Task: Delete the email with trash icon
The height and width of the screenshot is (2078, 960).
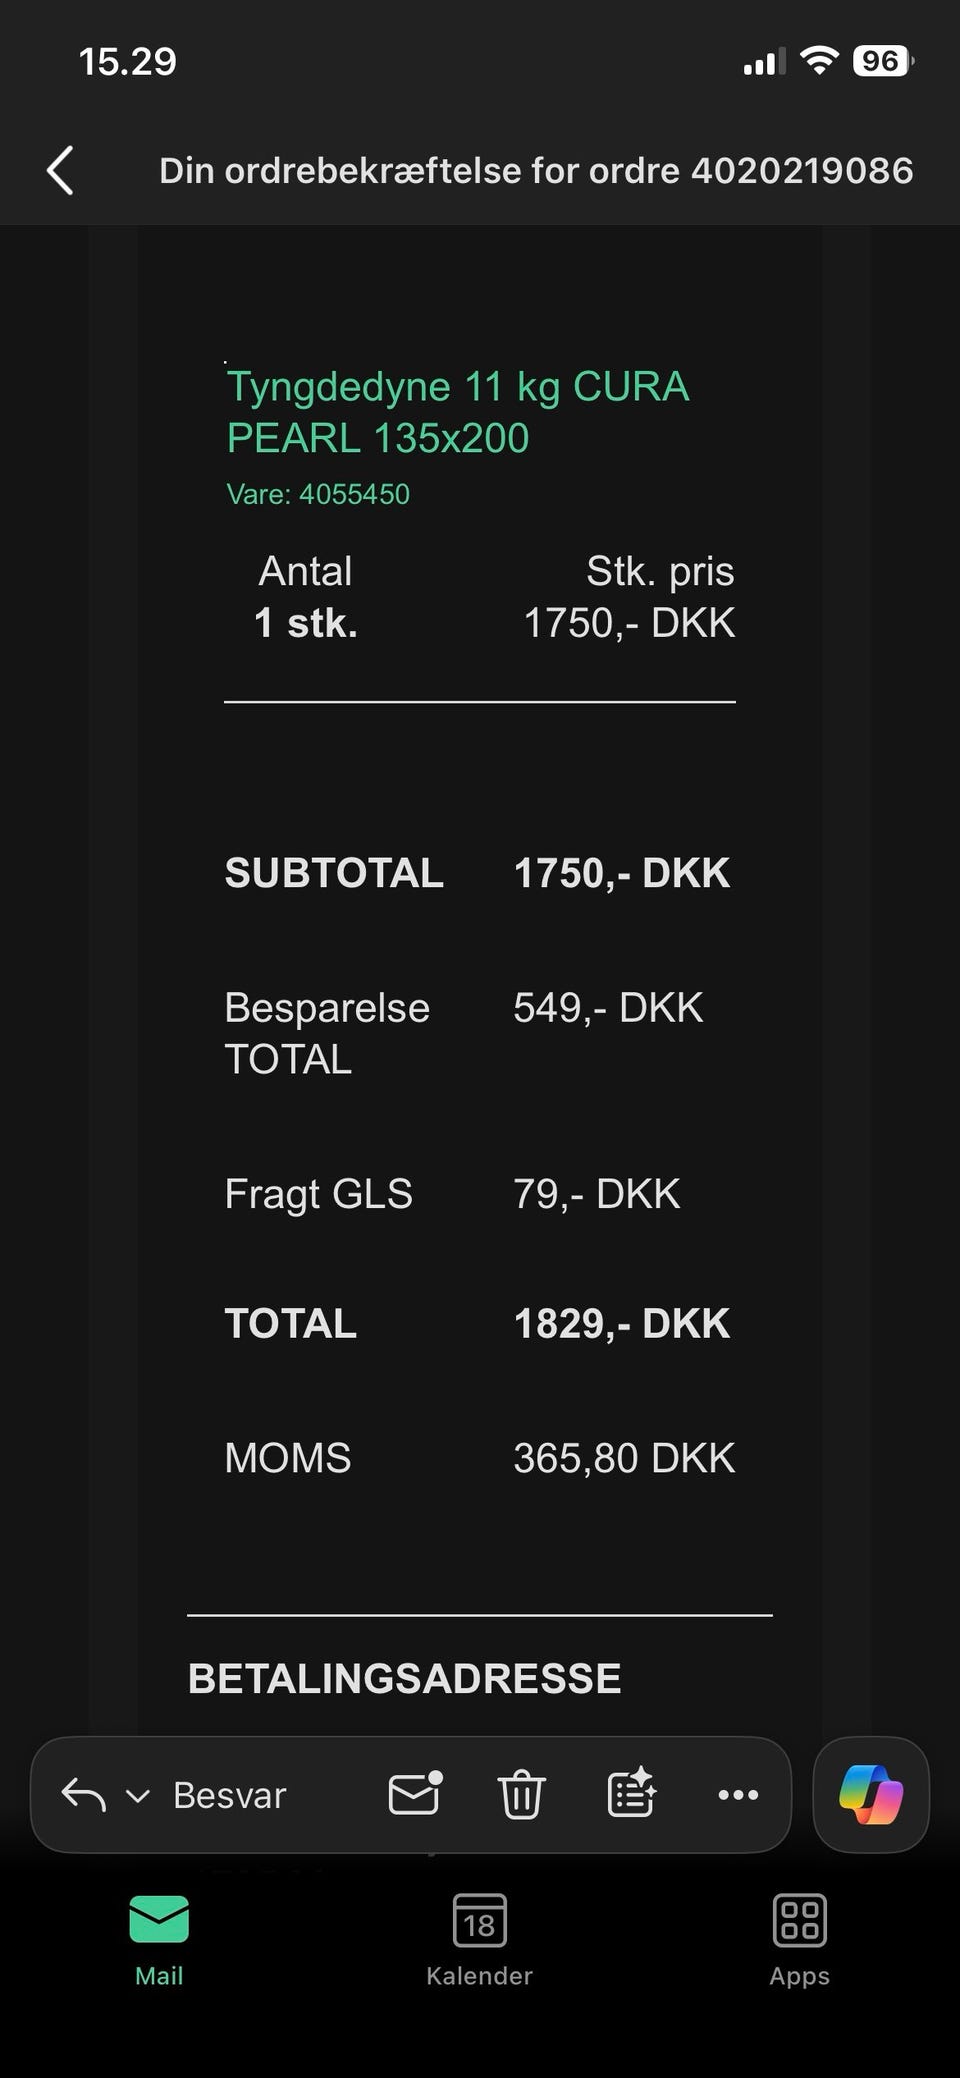Action: tap(521, 1794)
